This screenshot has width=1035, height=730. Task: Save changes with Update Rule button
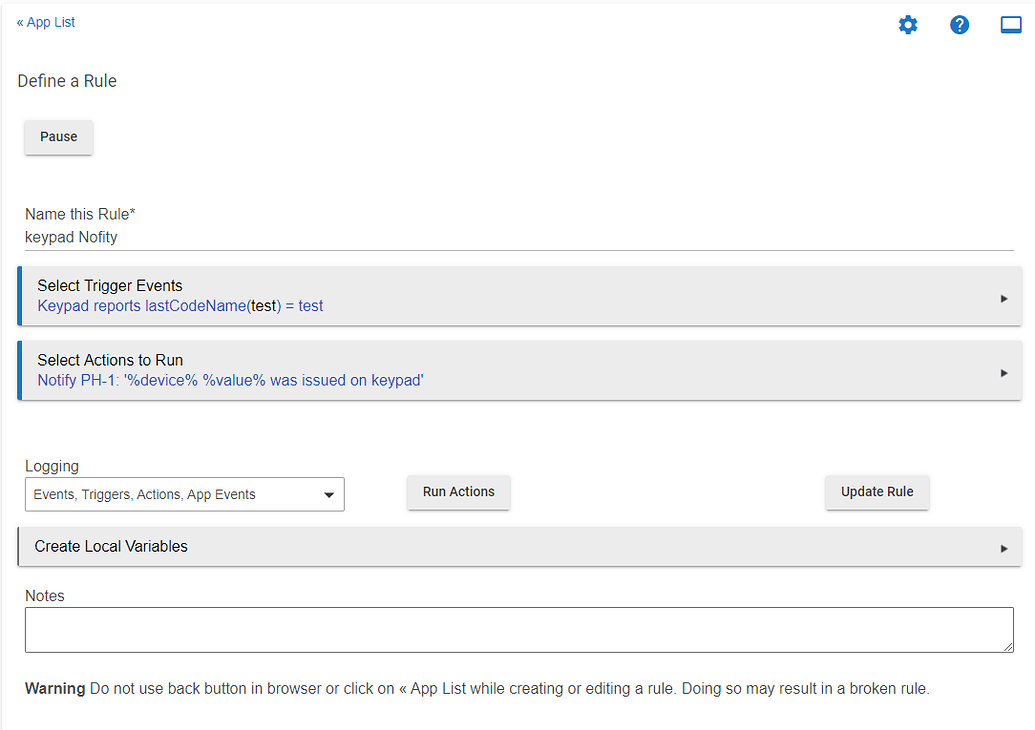[877, 492]
